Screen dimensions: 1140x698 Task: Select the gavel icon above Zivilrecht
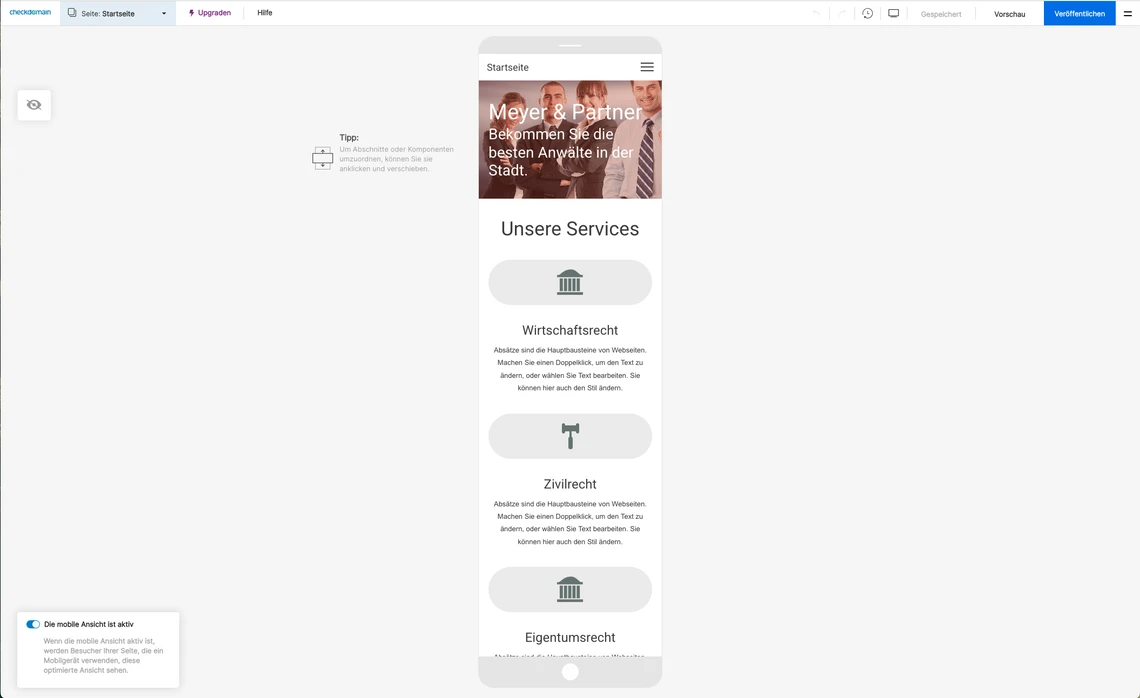pyautogui.click(x=570, y=436)
